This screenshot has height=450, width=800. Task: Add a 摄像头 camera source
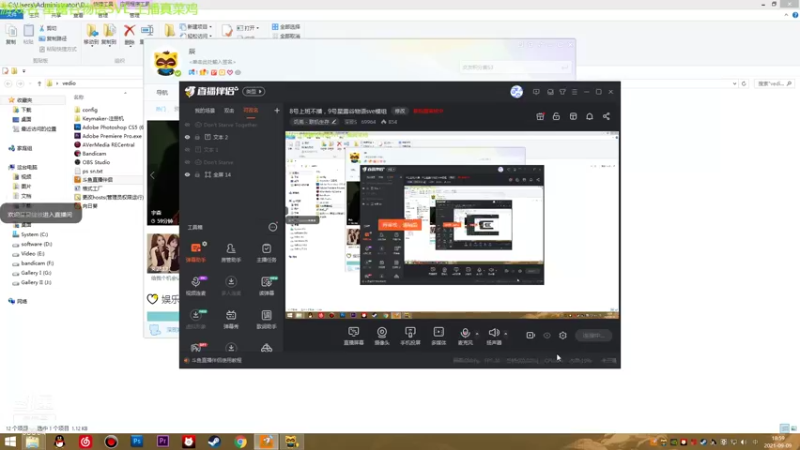[382, 336]
